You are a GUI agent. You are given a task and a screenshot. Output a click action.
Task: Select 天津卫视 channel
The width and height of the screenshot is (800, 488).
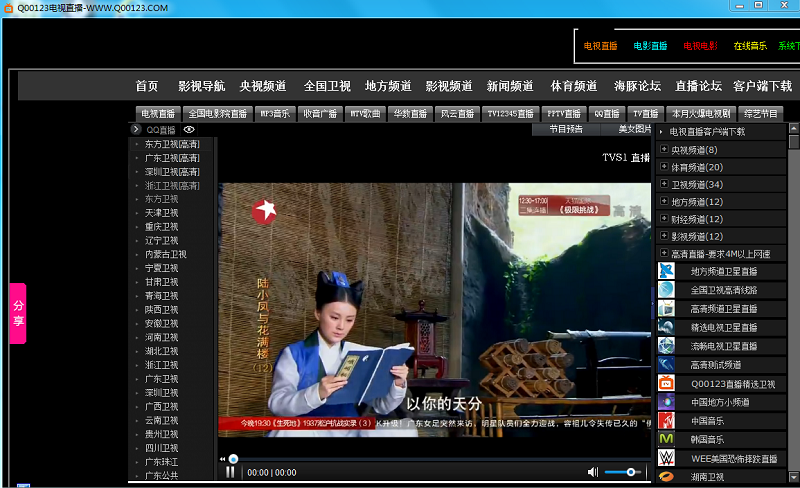pyautogui.click(x=161, y=213)
